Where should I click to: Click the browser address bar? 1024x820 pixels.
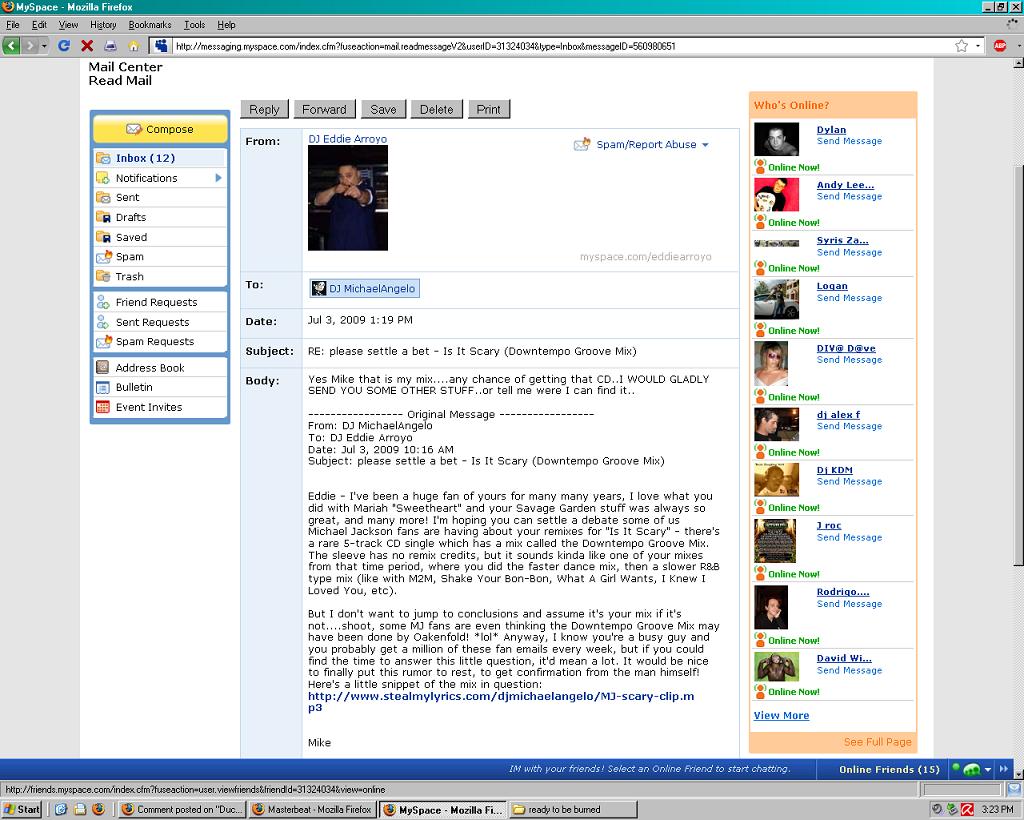coord(562,46)
